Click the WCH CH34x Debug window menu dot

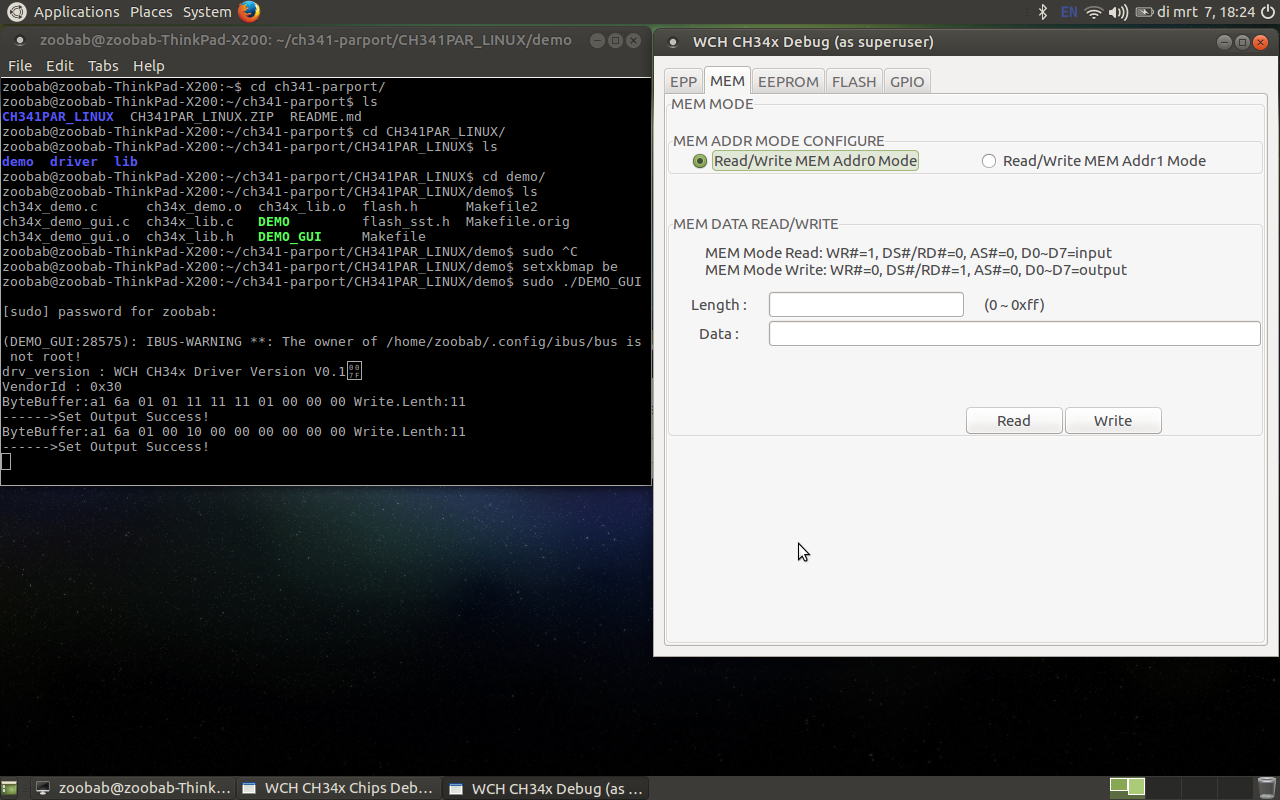click(x=673, y=42)
